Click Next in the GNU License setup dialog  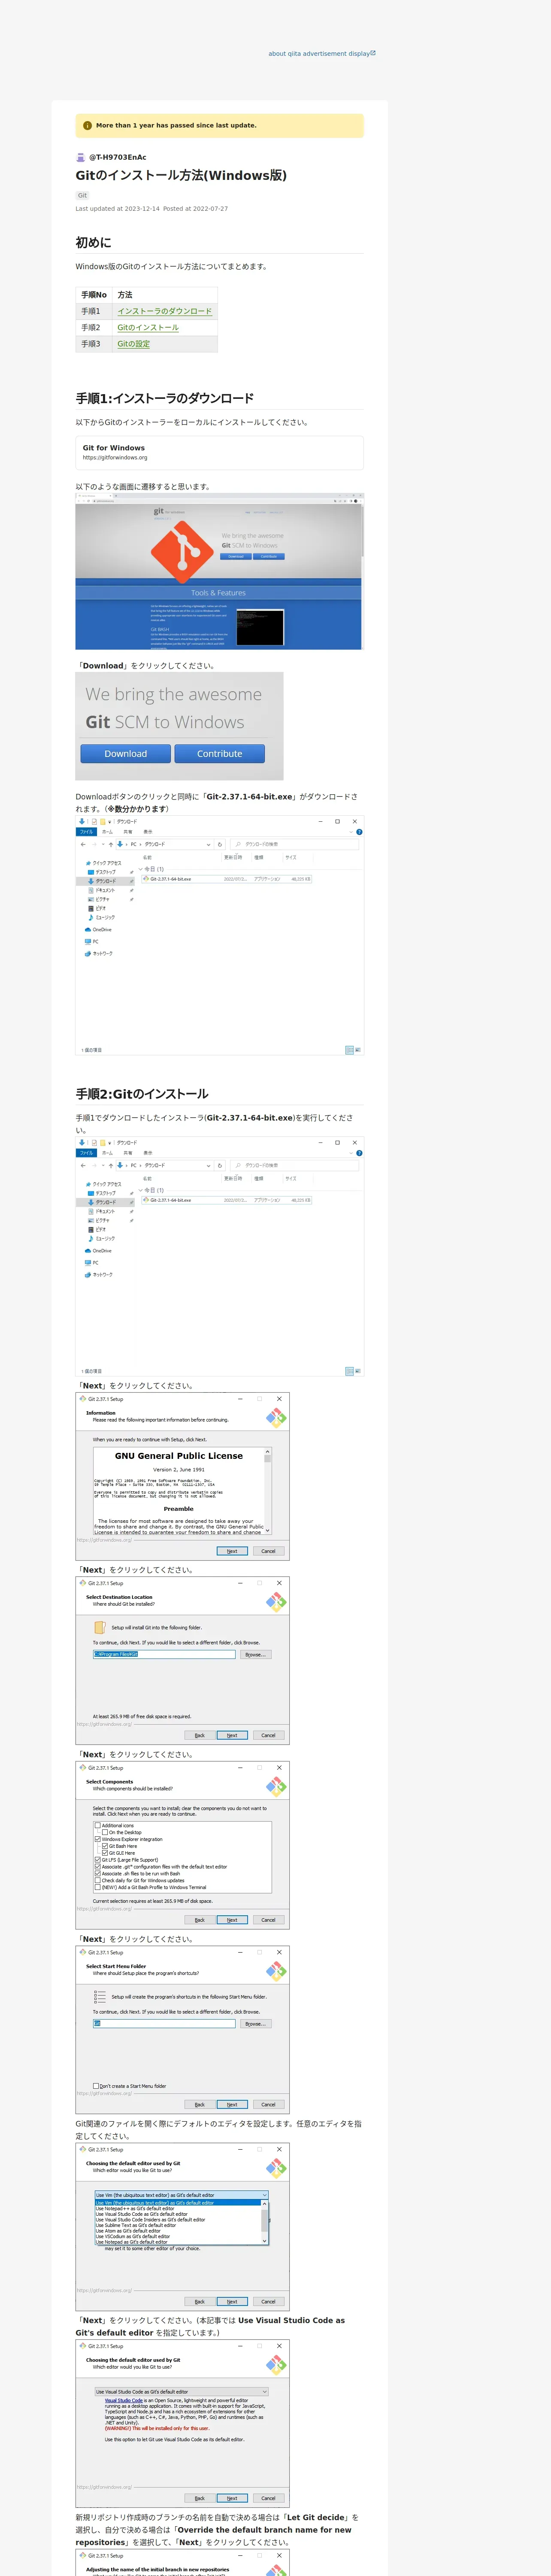tap(232, 1551)
